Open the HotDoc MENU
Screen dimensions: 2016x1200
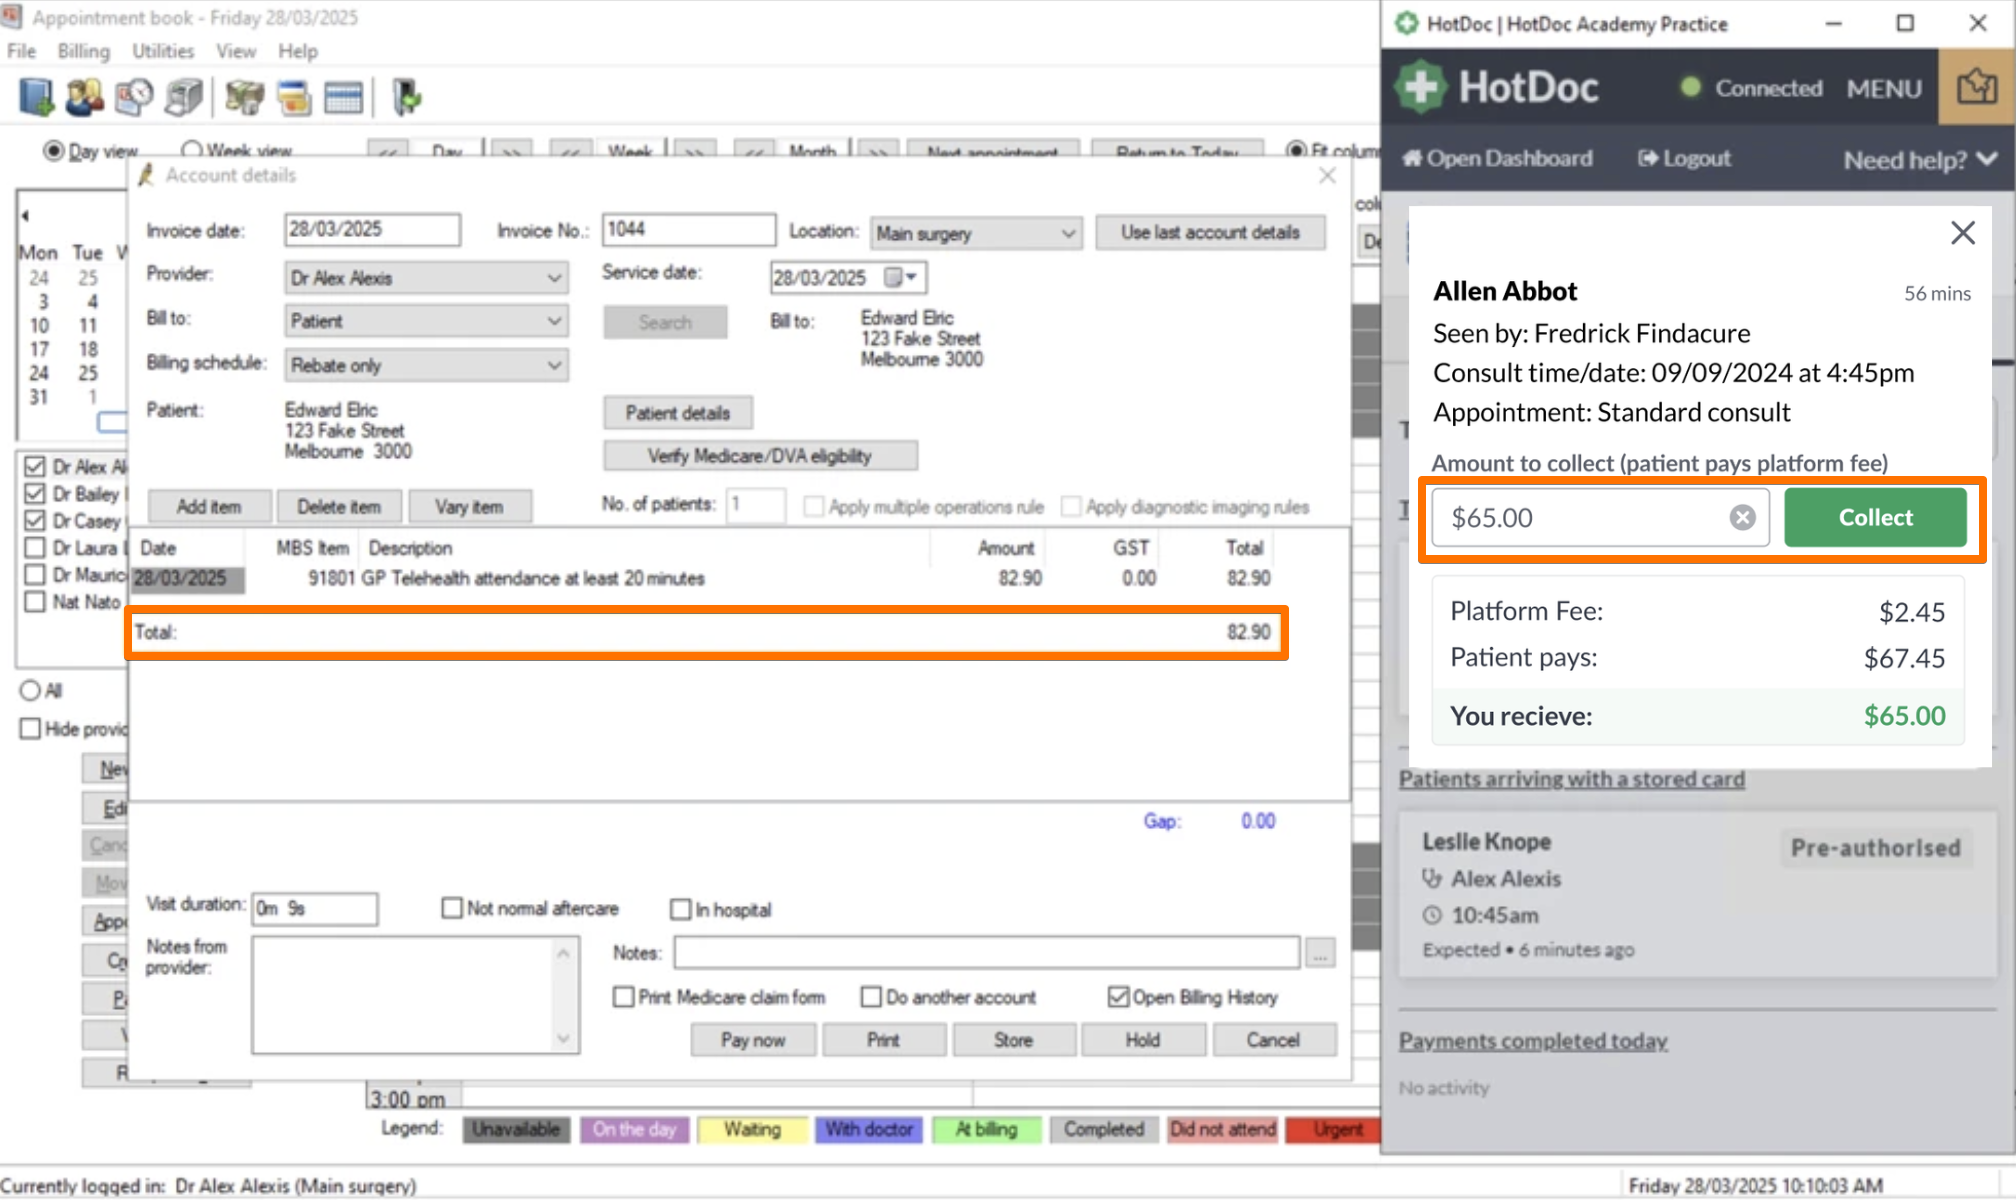click(x=1884, y=88)
